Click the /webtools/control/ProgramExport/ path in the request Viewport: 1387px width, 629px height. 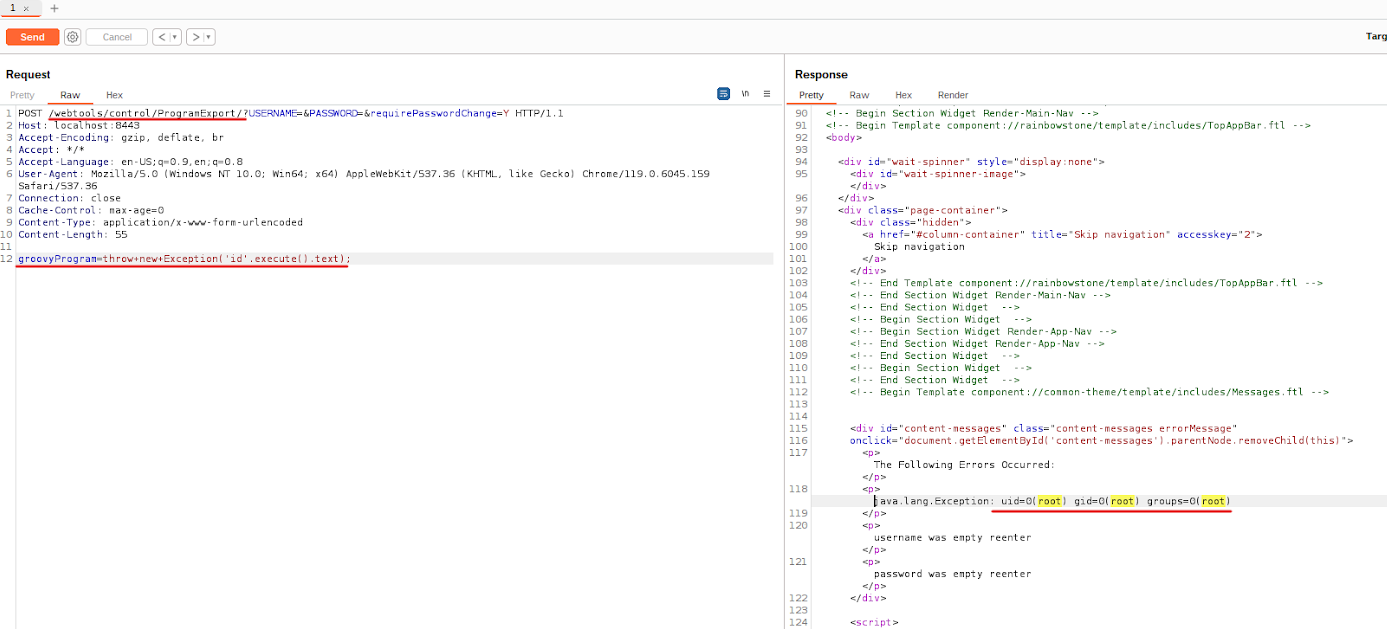coord(146,113)
